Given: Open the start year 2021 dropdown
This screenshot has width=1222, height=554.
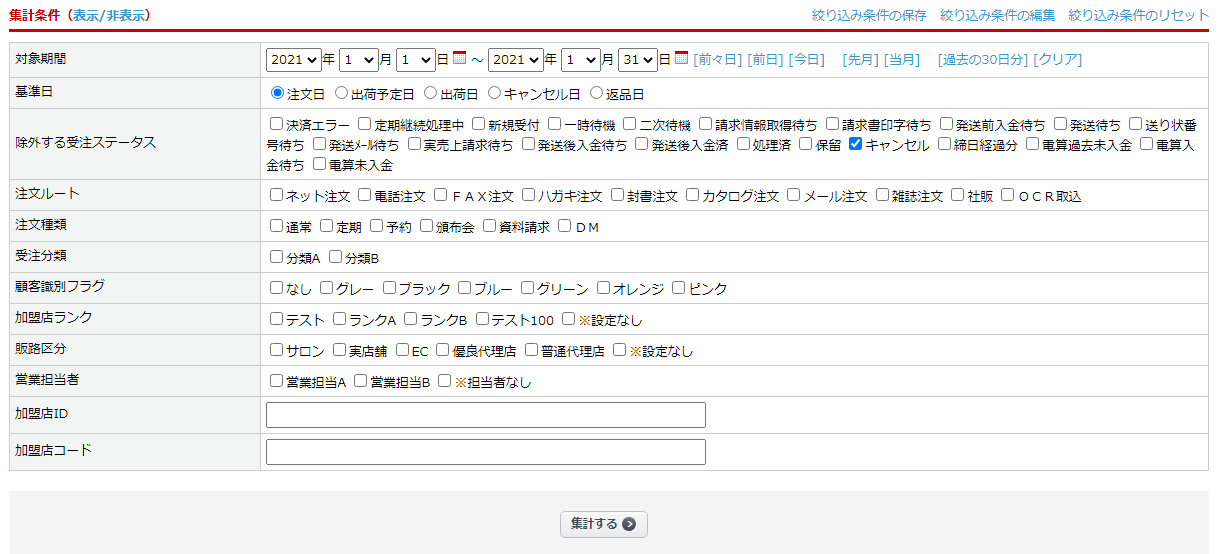Looking at the screenshot, I should 294,60.
